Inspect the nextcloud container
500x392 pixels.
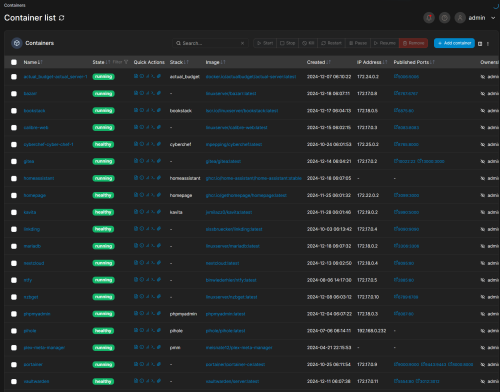pos(142,263)
